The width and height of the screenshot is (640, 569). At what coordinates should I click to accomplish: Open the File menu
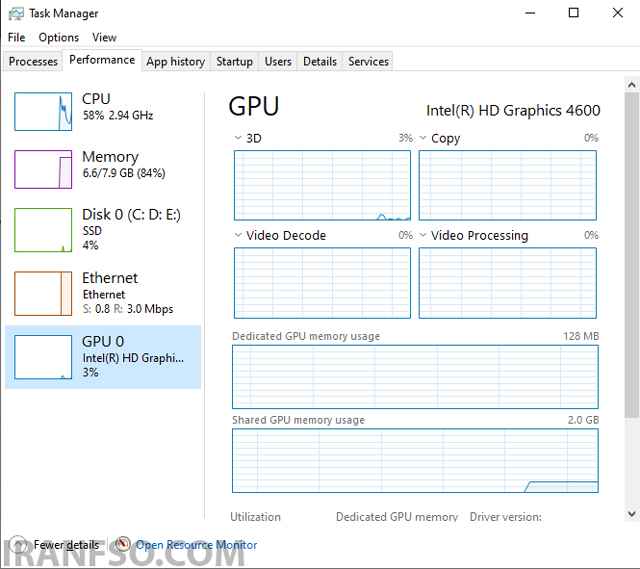[16, 38]
